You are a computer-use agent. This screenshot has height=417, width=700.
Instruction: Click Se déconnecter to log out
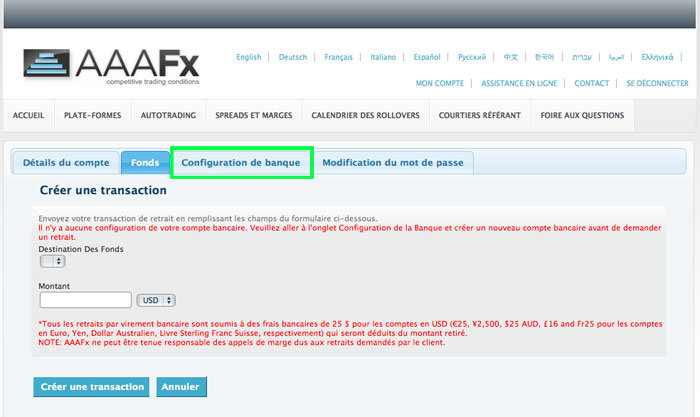[657, 83]
